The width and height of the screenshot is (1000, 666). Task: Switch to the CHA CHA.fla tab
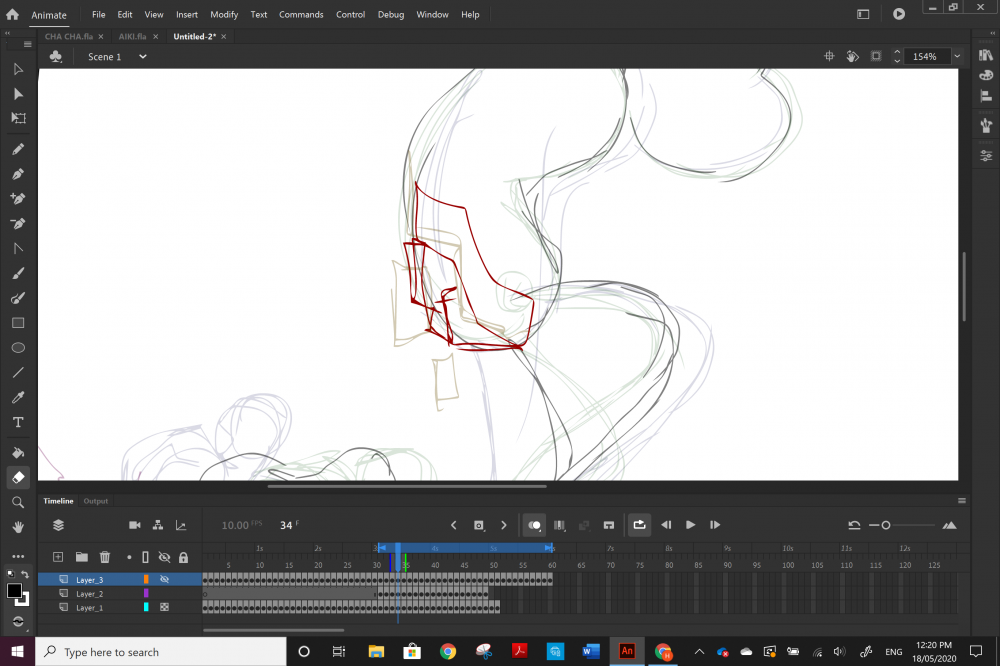68,36
